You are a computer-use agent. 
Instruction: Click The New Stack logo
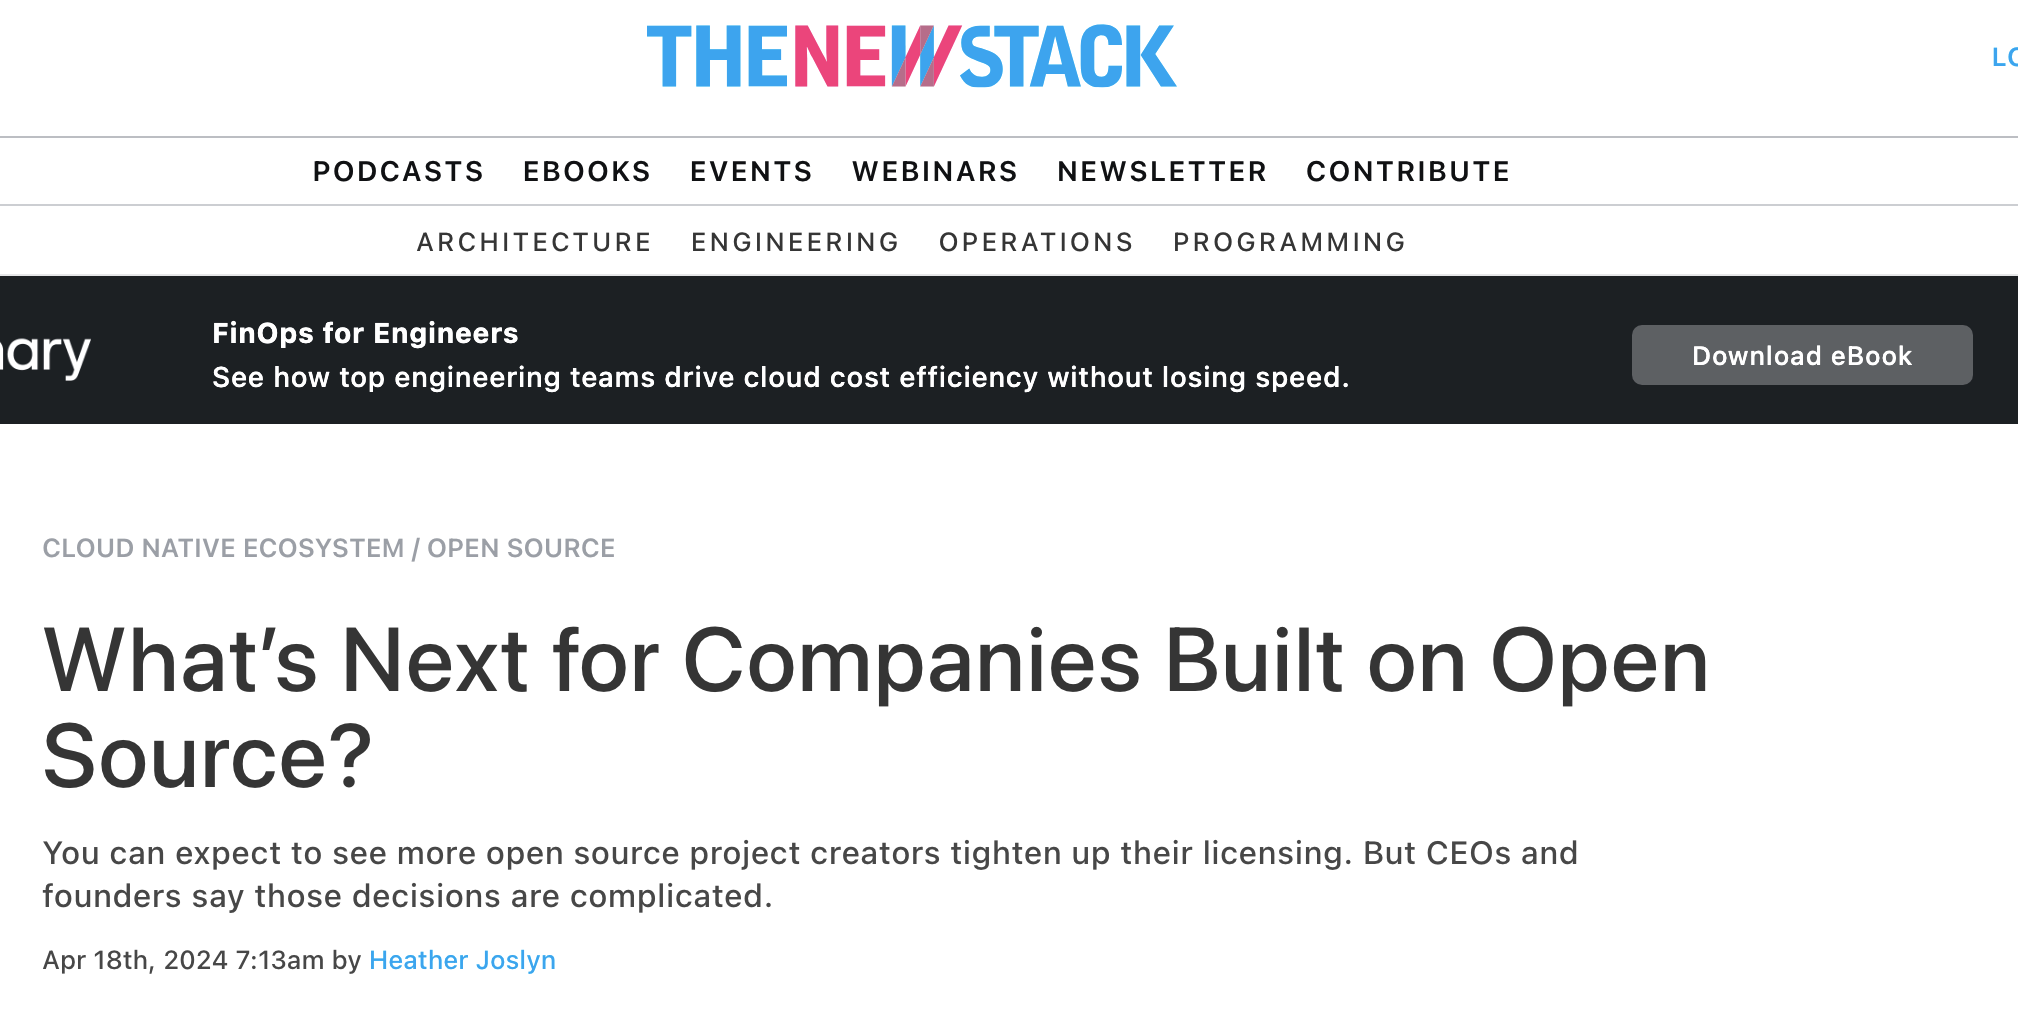point(911,57)
